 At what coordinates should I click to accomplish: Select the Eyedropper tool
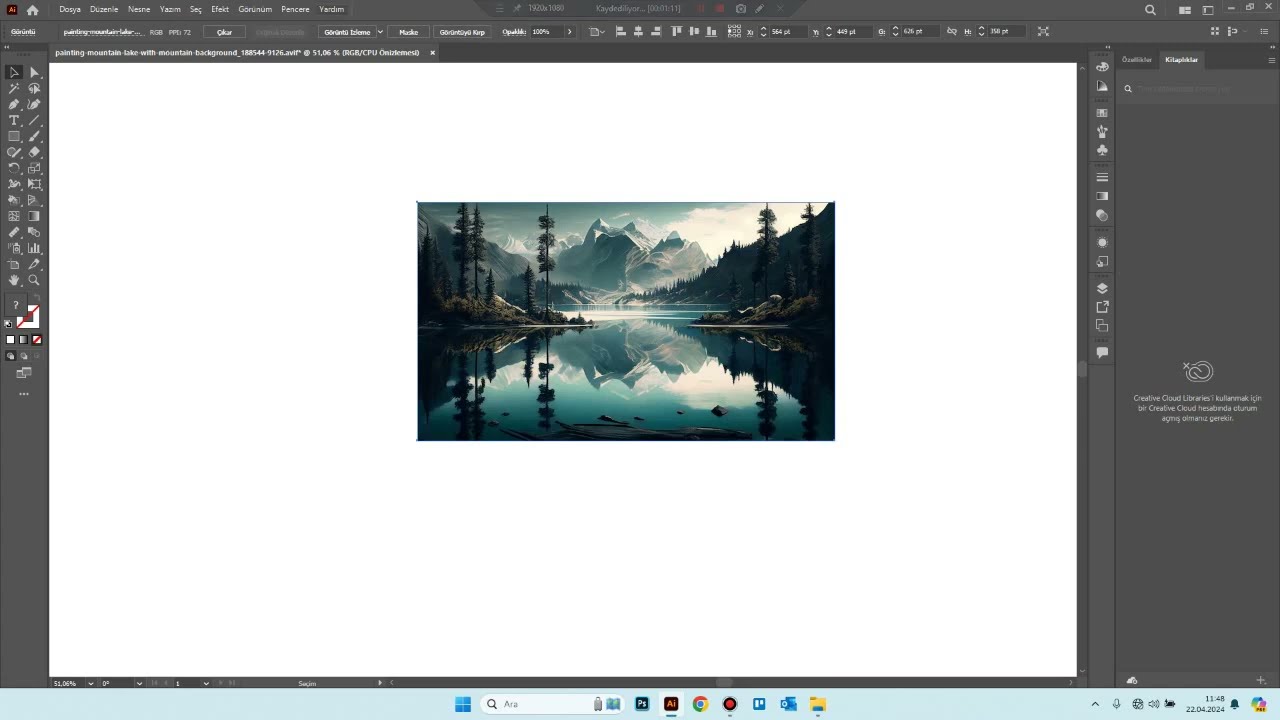(x=14, y=232)
